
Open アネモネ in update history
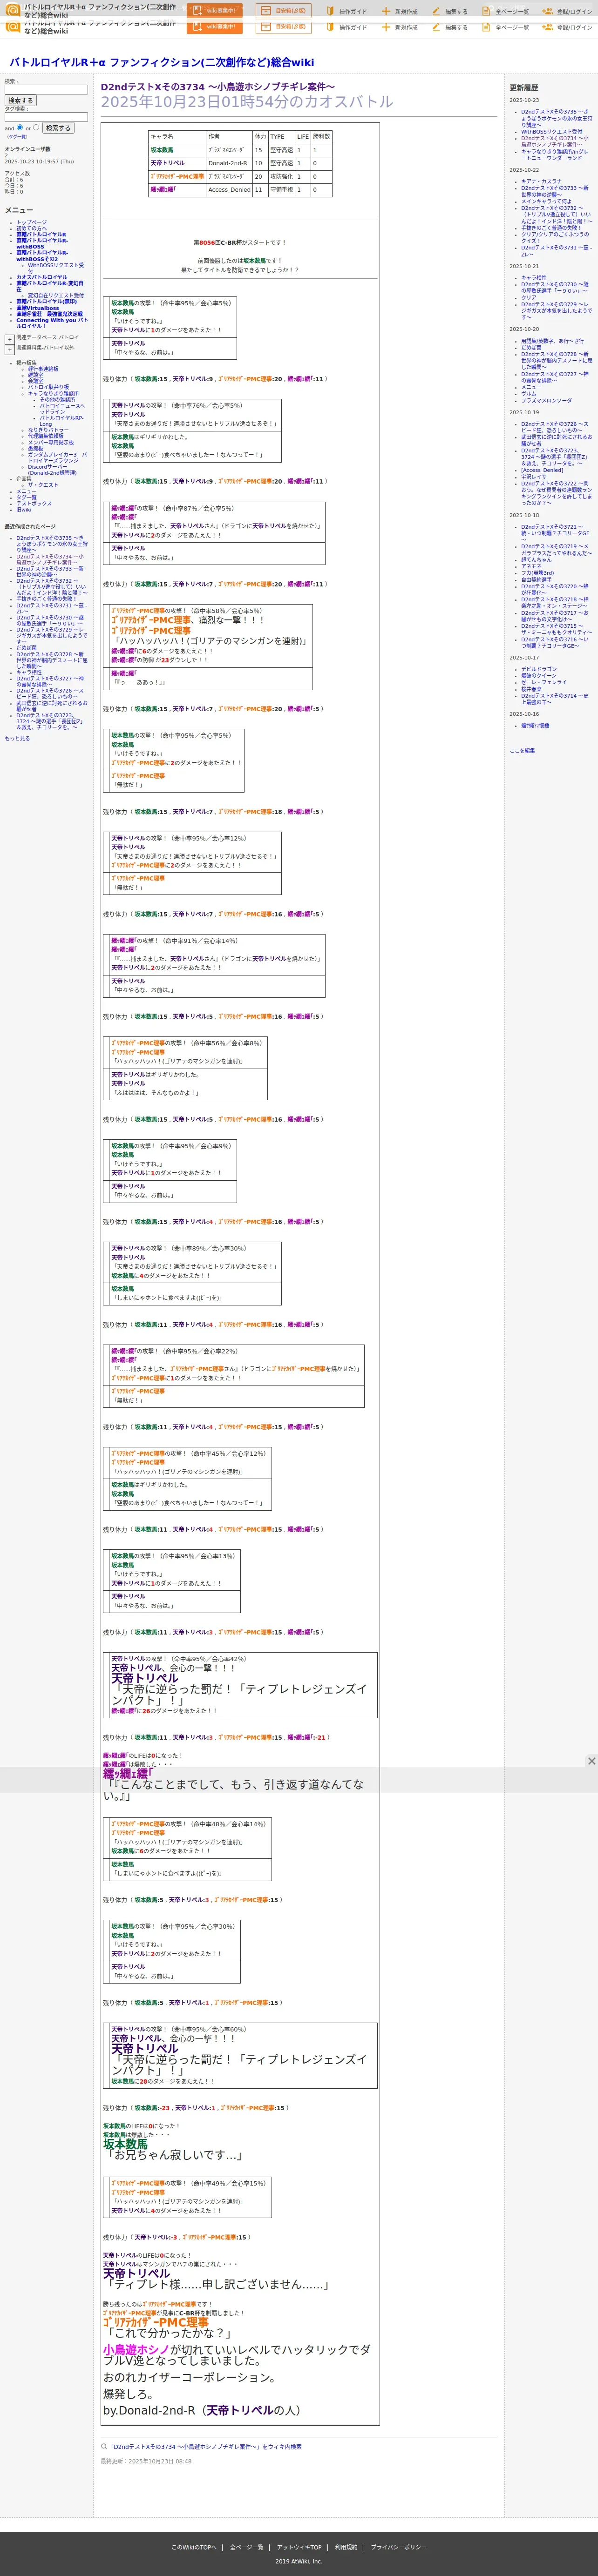[x=531, y=566]
